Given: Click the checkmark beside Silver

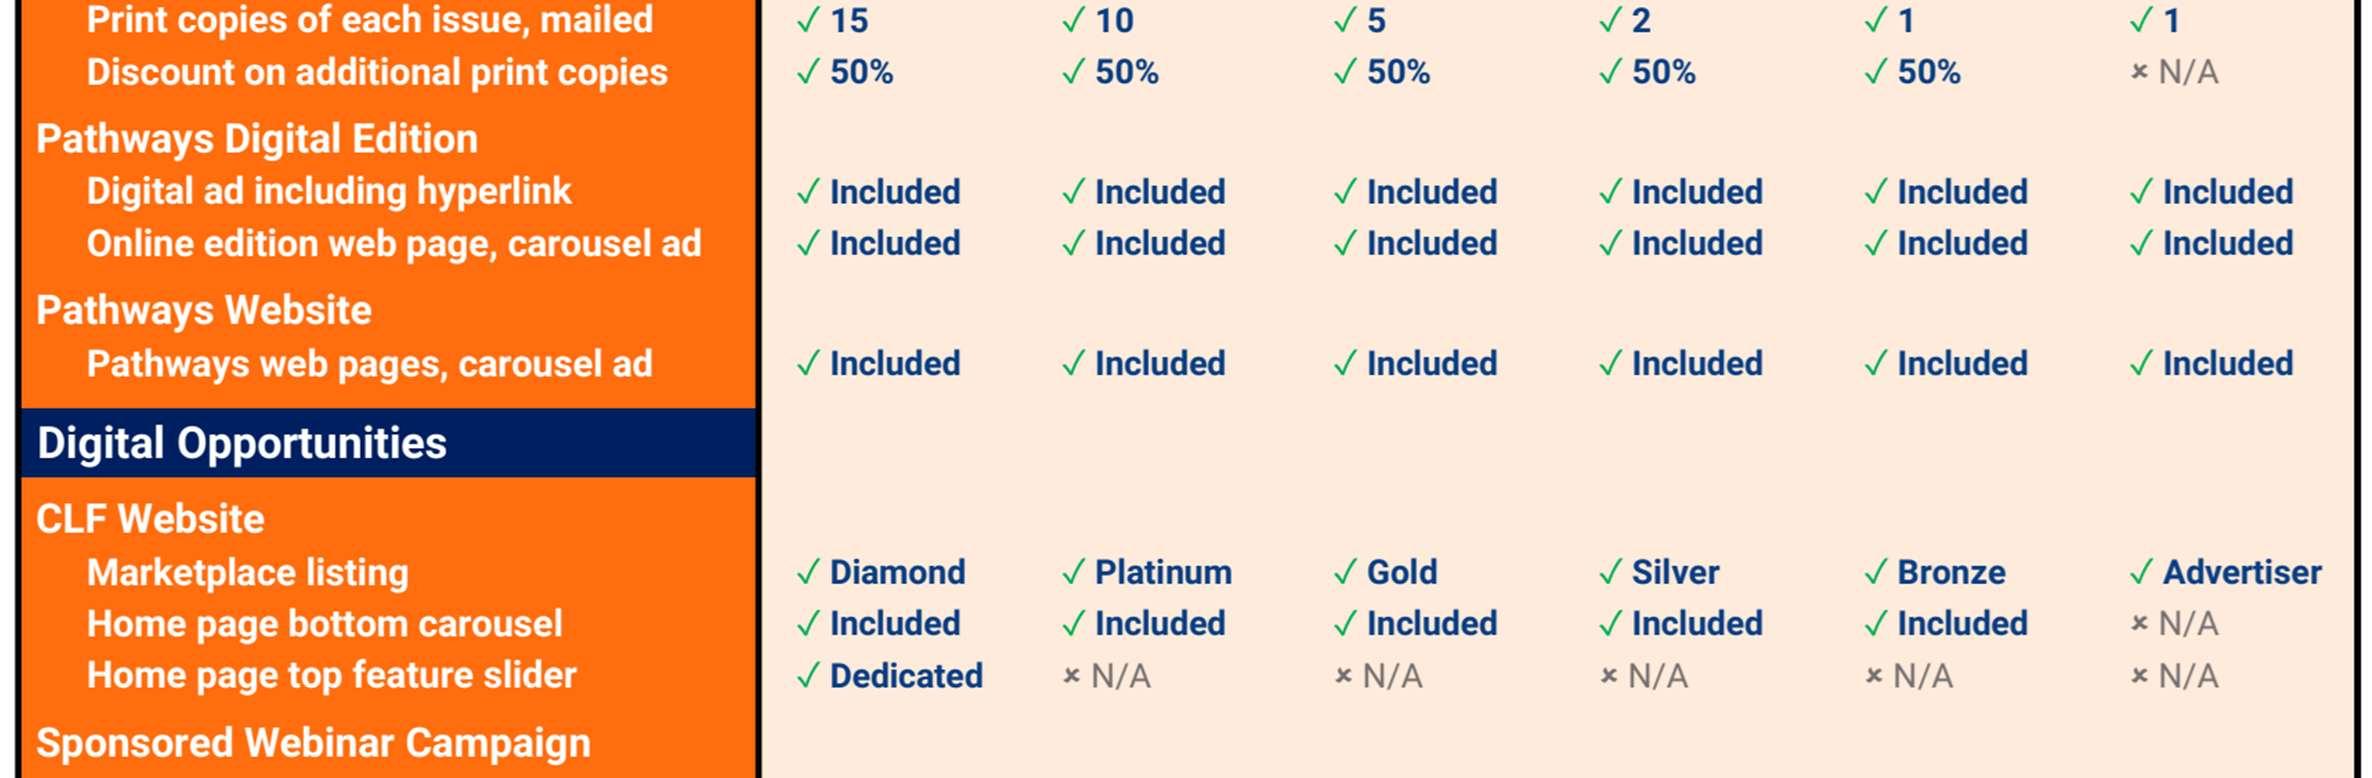Looking at the screenshot, I should (x=1610, y=572).
